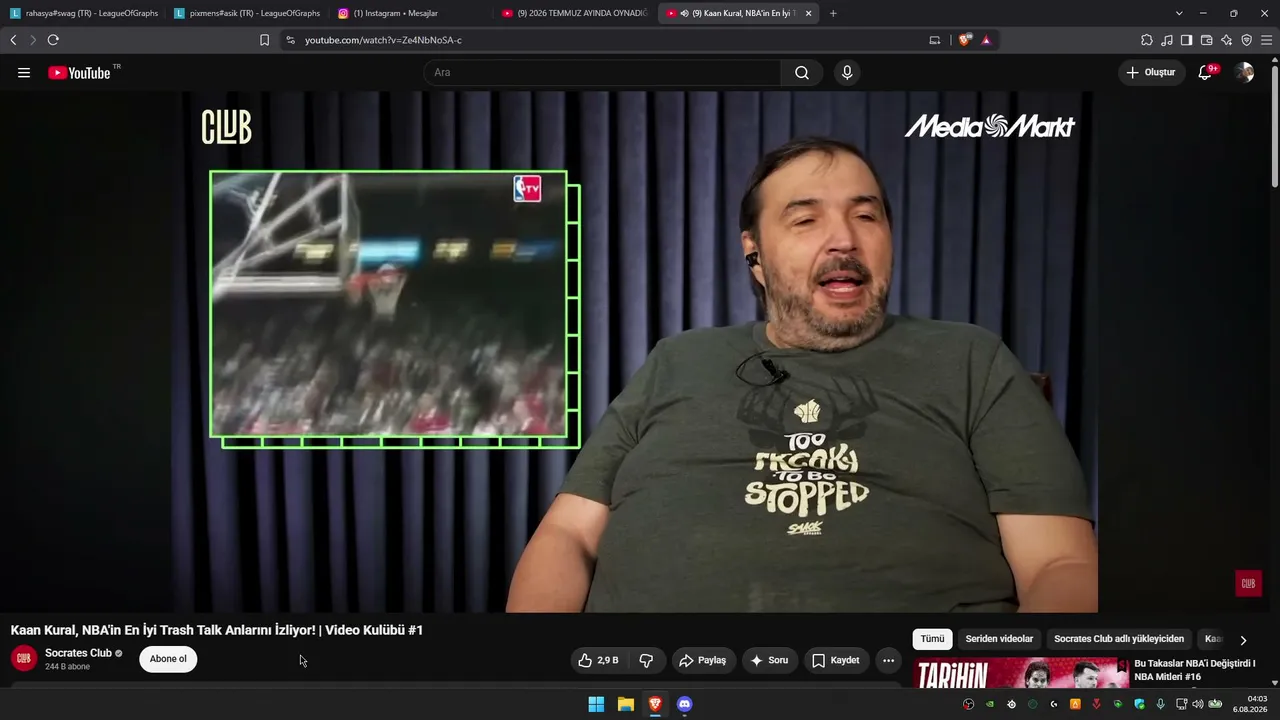Open Brave Rewards triangle icon
Screen dimensions: 1280x720
[x=986, y=40]
